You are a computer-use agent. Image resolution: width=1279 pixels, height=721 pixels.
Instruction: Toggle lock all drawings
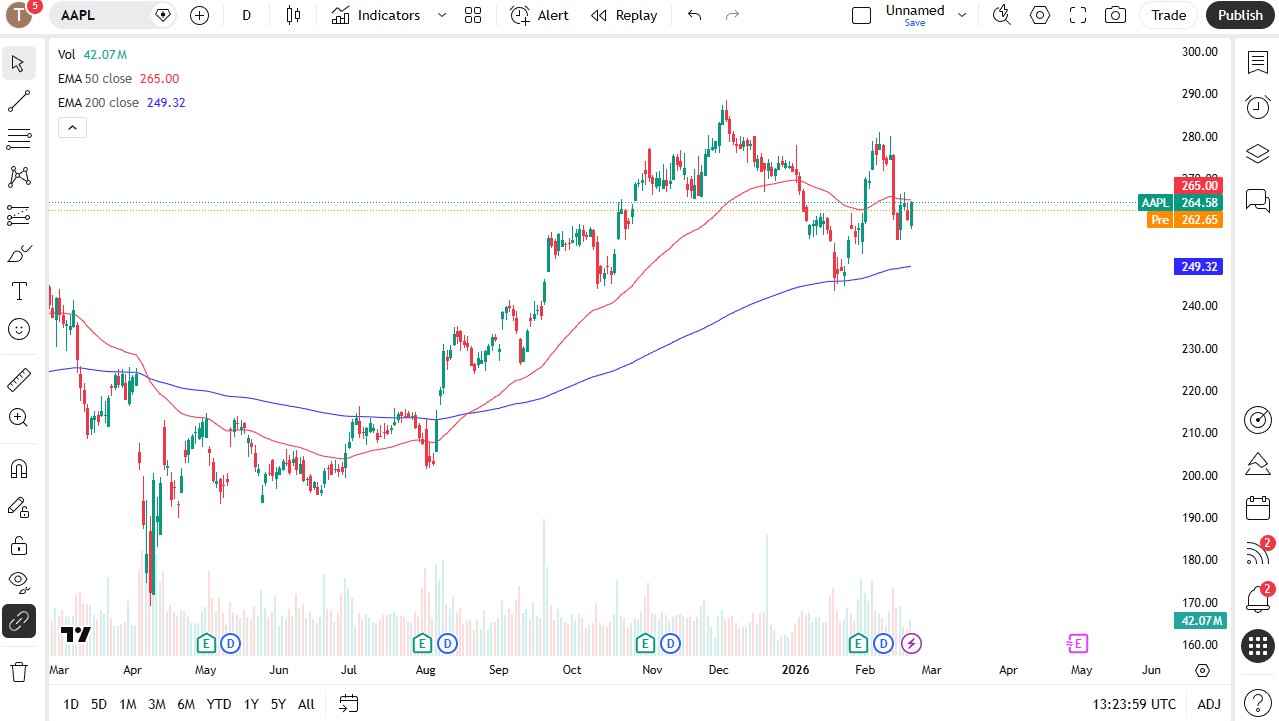click(x=18, y=545)
